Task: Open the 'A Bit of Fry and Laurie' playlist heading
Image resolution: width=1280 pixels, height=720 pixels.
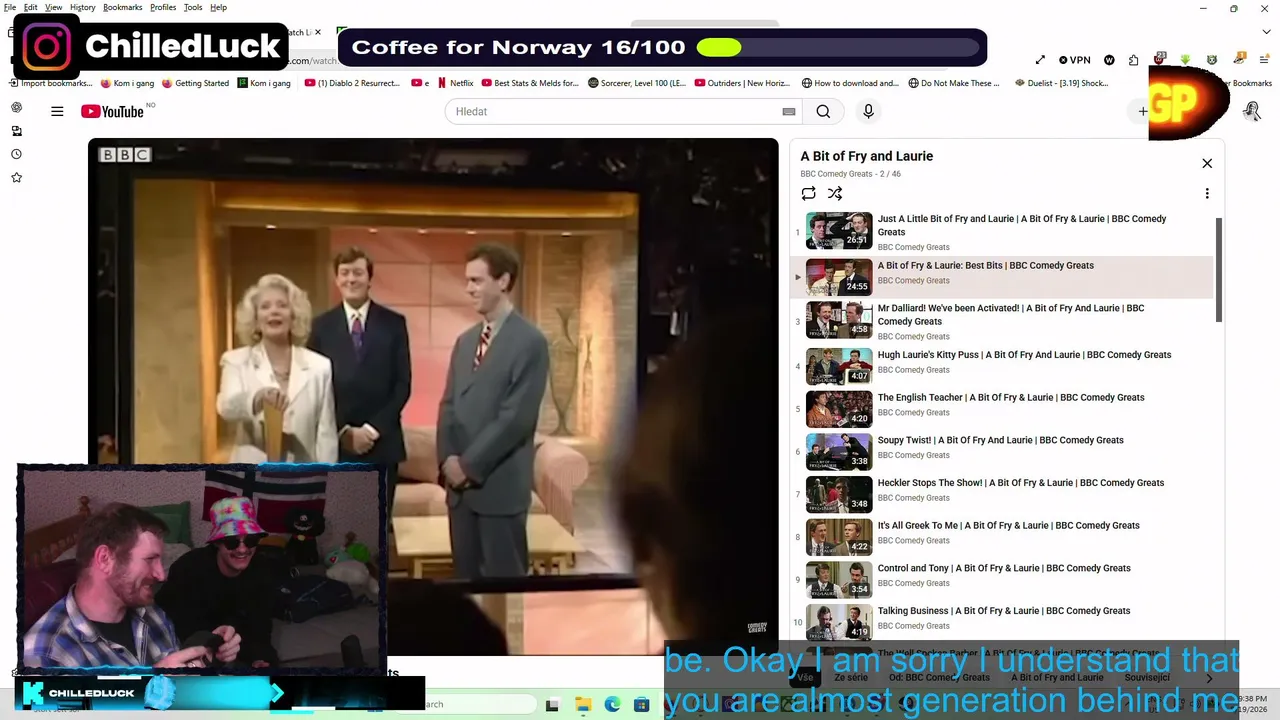Action: [x=866, y=156]
